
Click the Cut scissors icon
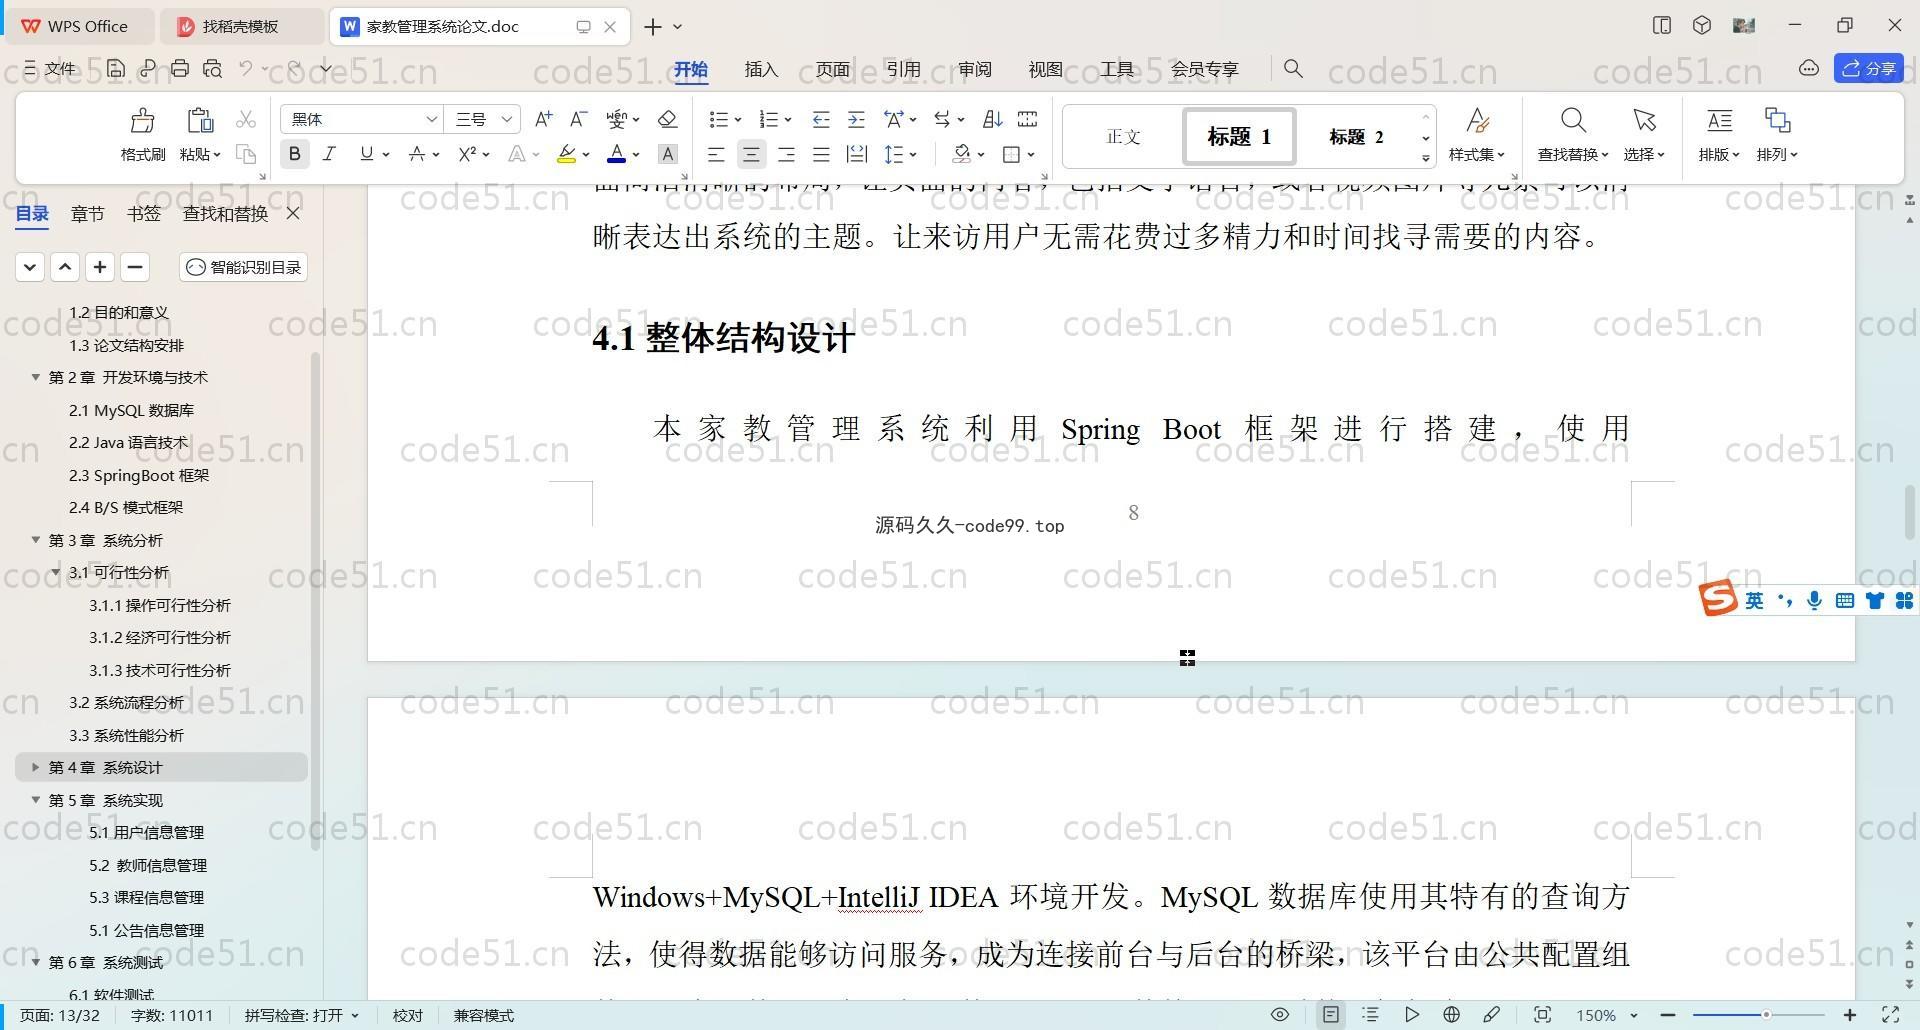[246, 119]
